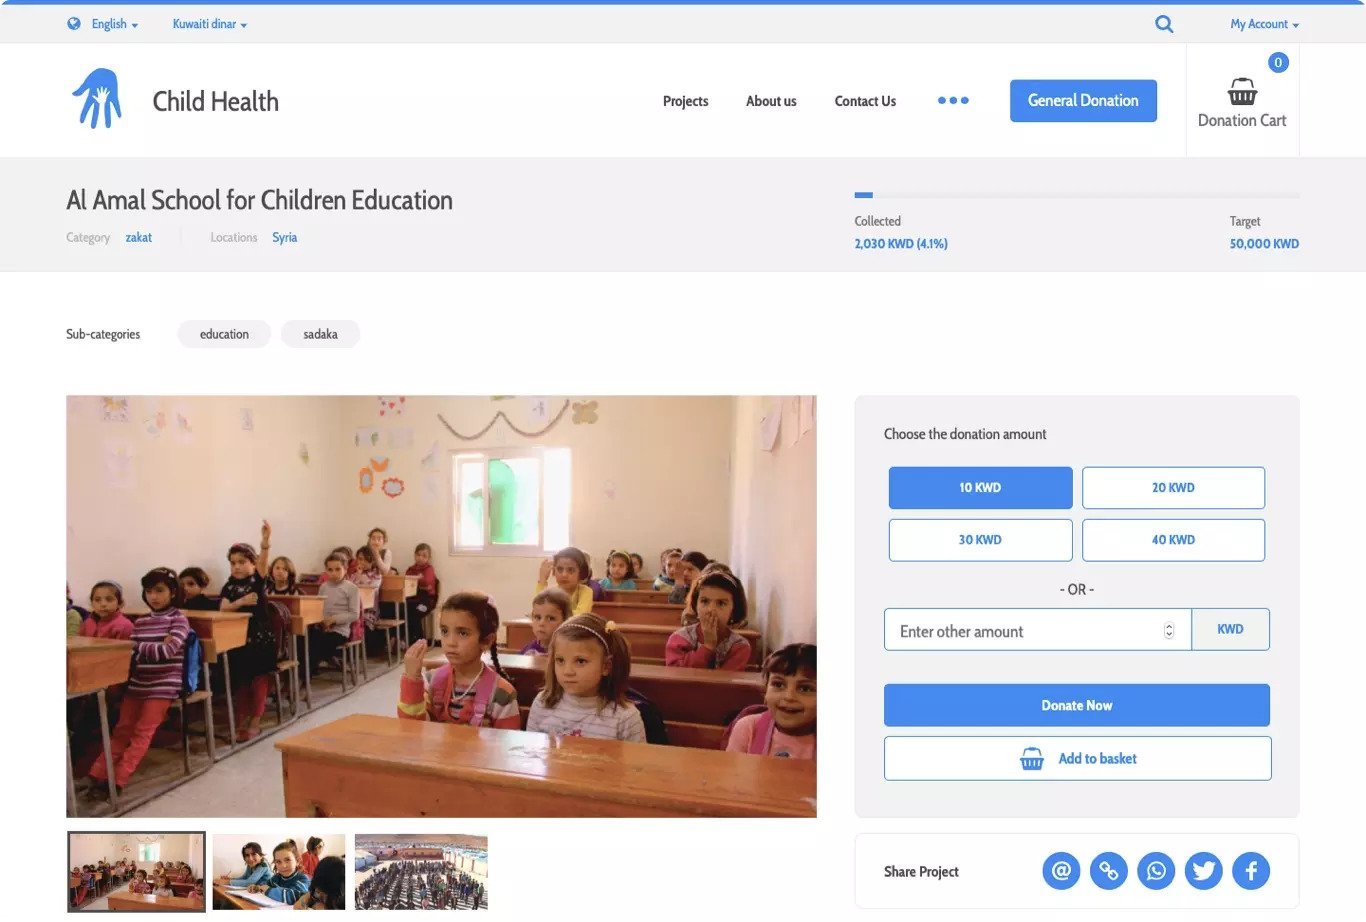Image resolution: width=1366 pixels, height=922 pixels.
Task: Share project on WhatsApp
Action: point(1156,871)
